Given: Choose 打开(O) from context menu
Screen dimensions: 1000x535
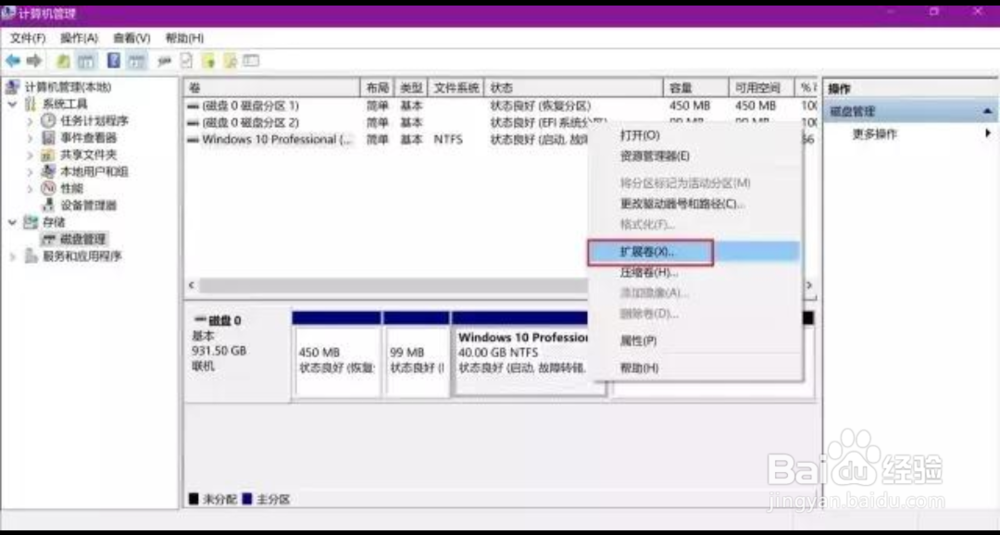Looking at the screenshot, I should pyautogui.click(x=693, y=135).
